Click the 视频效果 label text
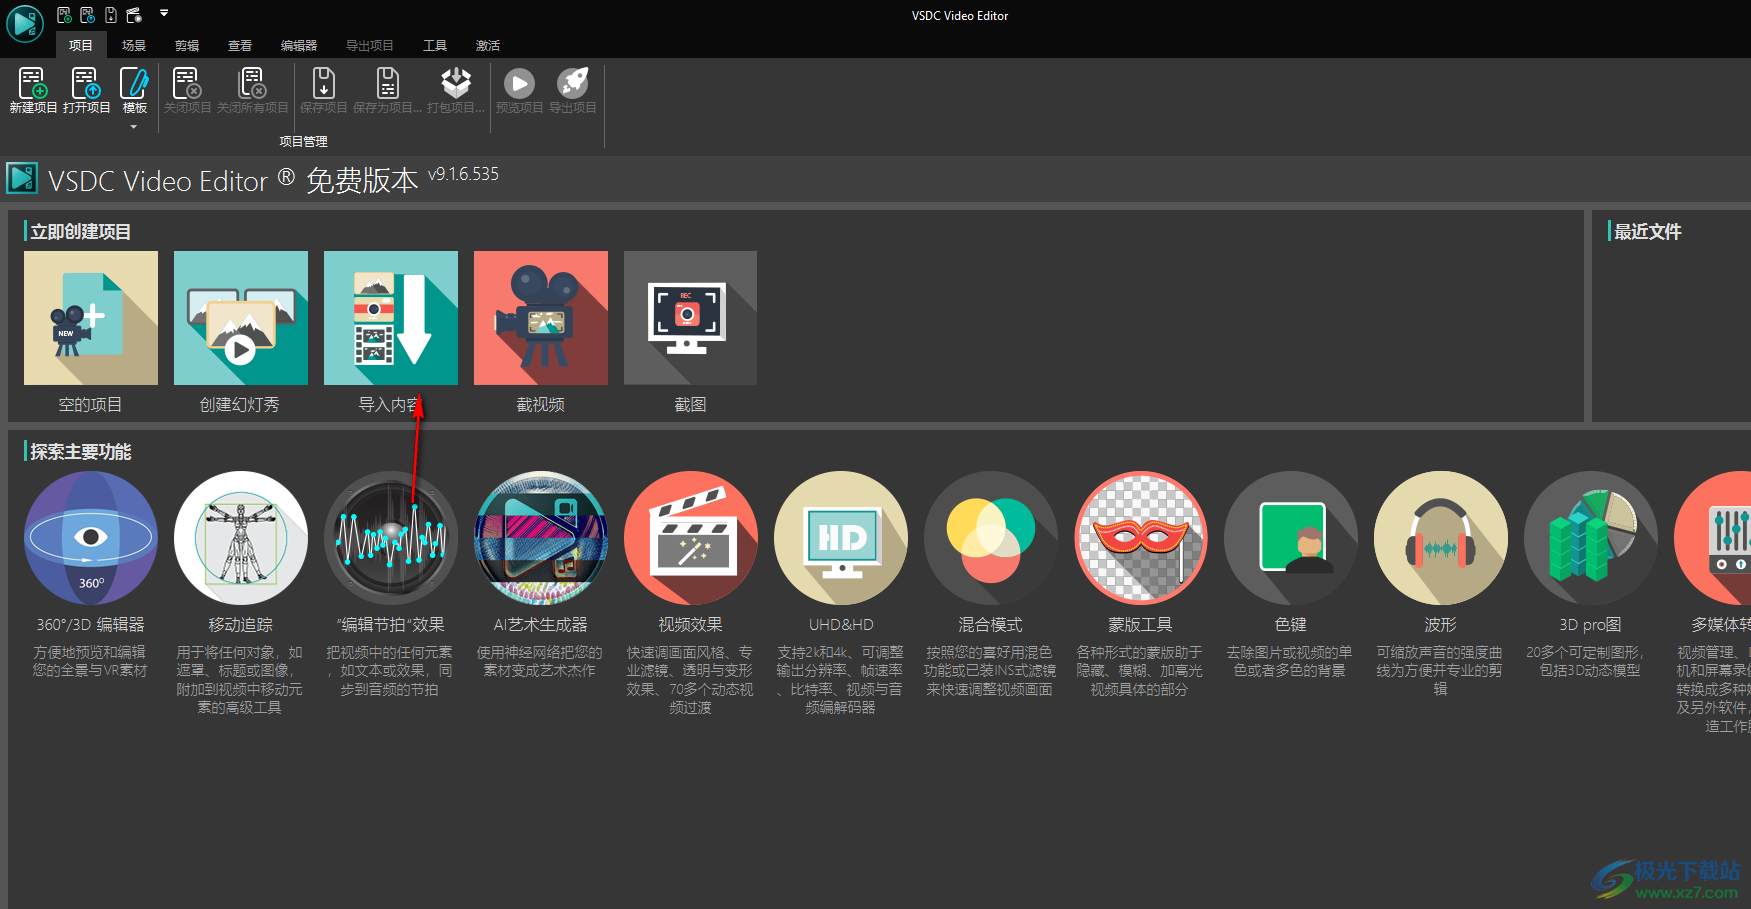Screen dimensions: 1751x909 [x=690, y=624]
